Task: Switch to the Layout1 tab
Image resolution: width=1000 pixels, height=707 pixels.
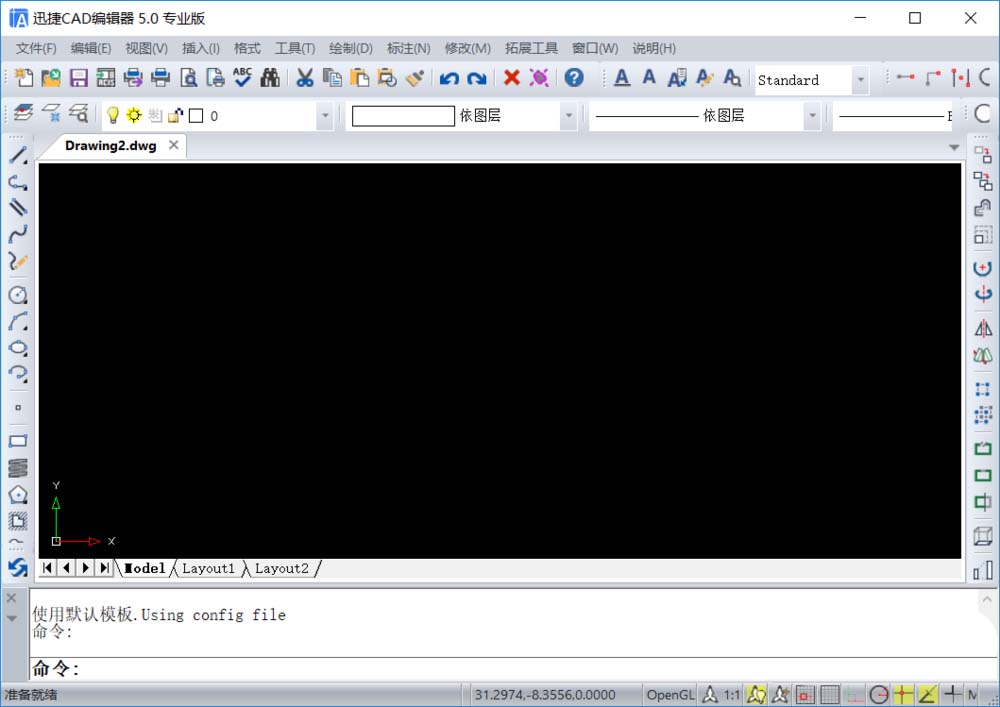Action: 208,568
